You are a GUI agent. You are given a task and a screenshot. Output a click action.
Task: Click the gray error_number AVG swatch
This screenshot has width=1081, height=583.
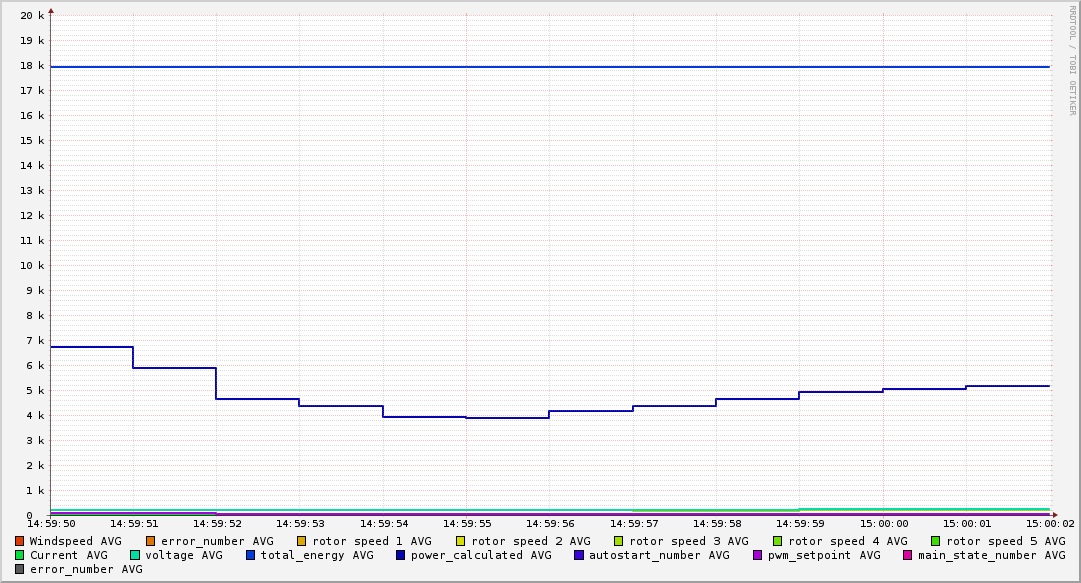[19, 569]
